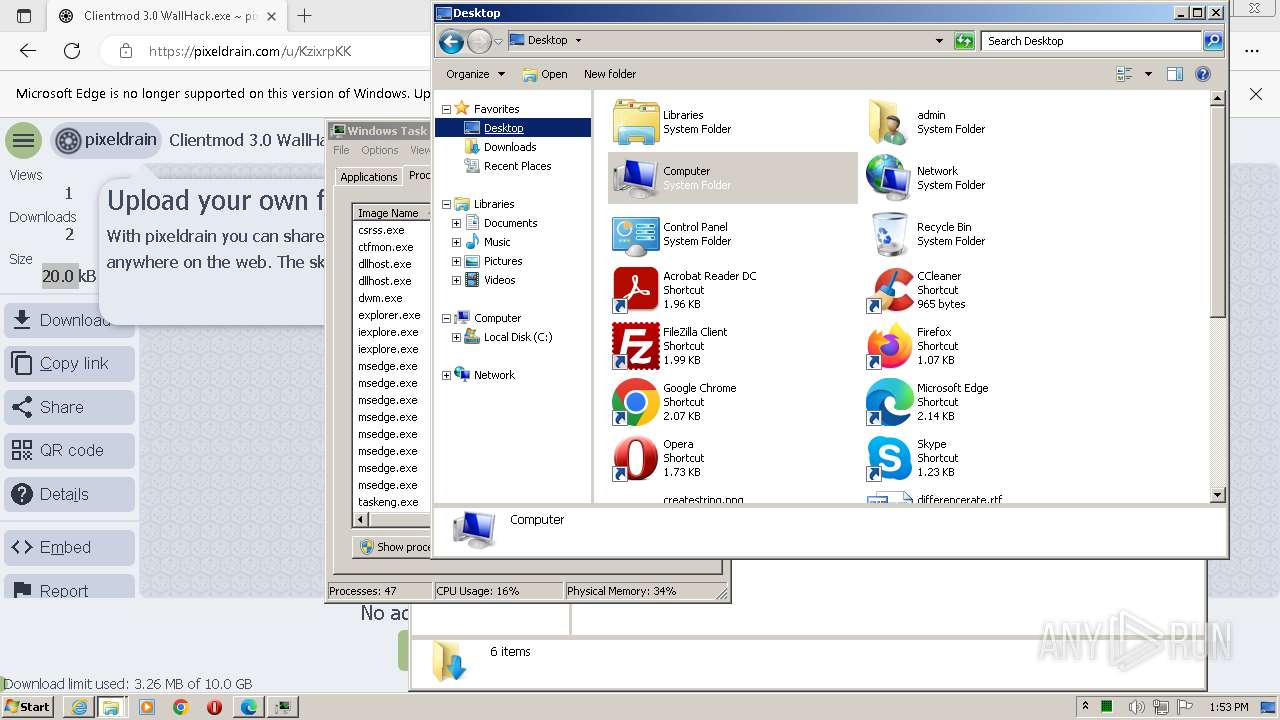This screenshot has height=720, width=1280.
Task: Open the Organize dropdown menu
Action: 476,74
